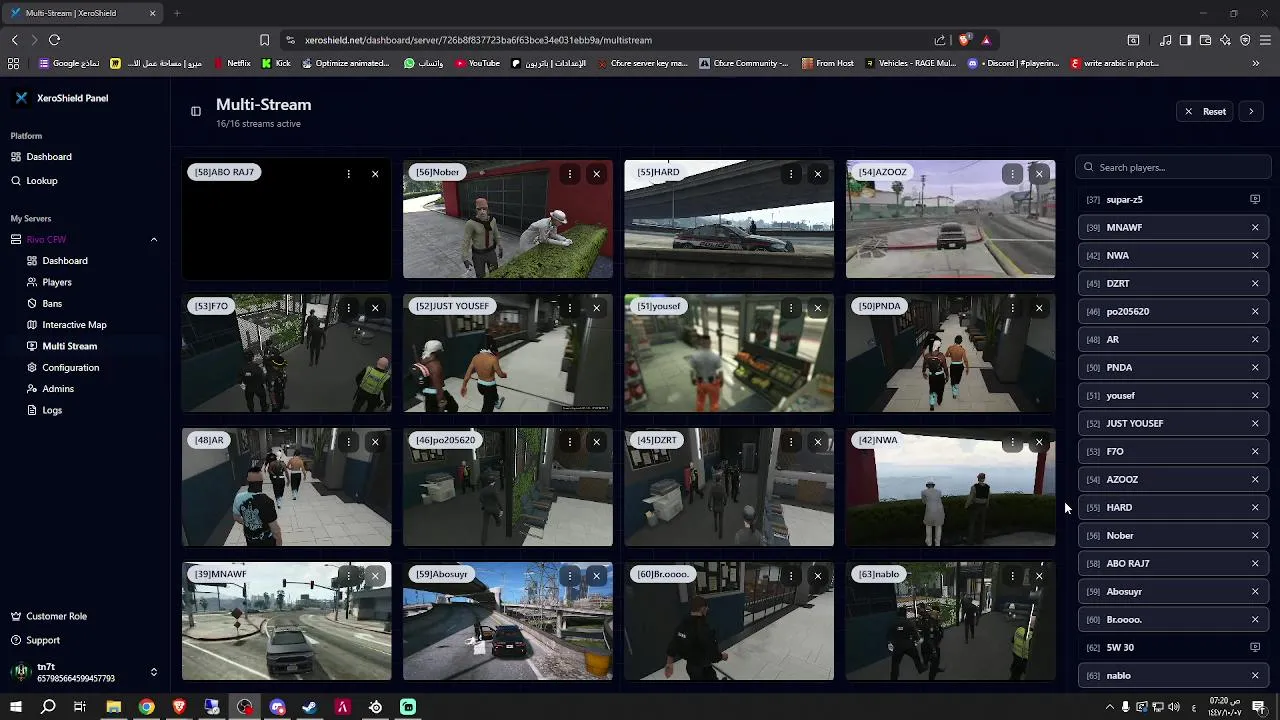
Task: Remove DZRT stream via sidebar X
Action: (1255, 283)
